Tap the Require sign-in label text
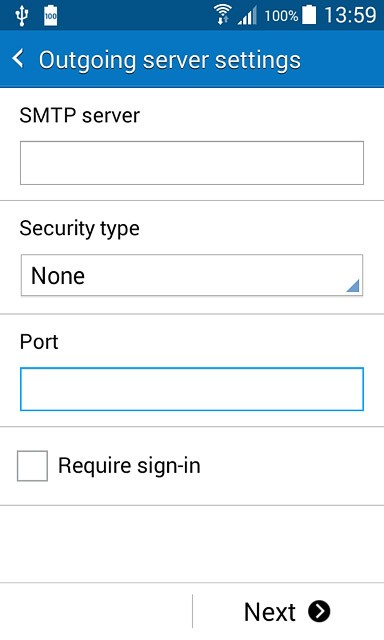The image size is (384, 640). [129, 466]
